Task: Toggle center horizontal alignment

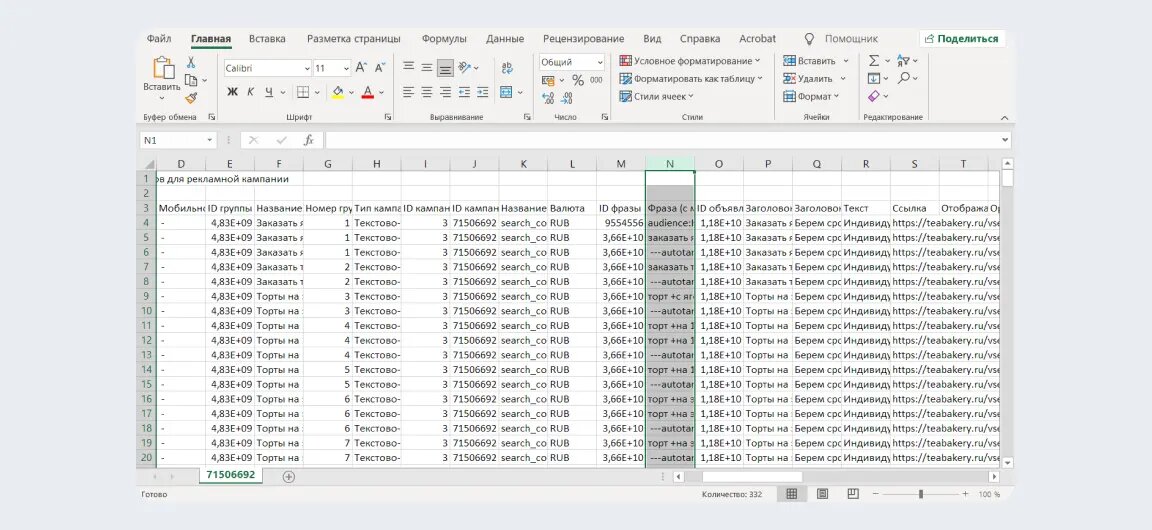Action: 427,92
